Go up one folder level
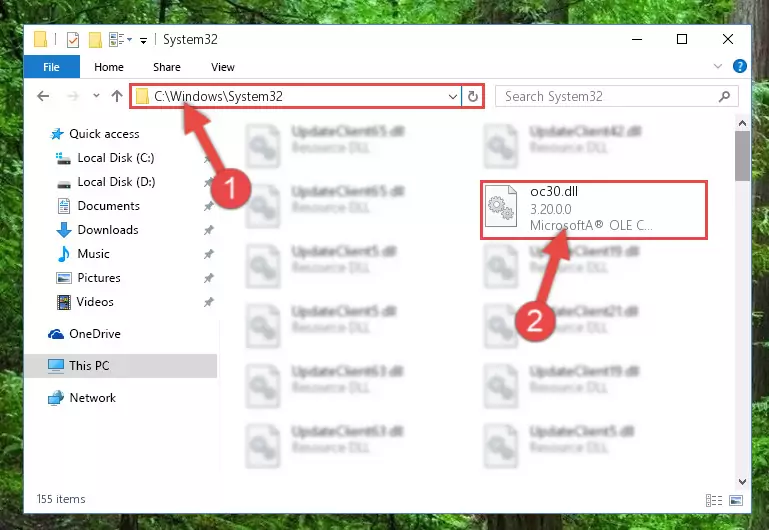The image size is (769, 530). coord(117,96)
